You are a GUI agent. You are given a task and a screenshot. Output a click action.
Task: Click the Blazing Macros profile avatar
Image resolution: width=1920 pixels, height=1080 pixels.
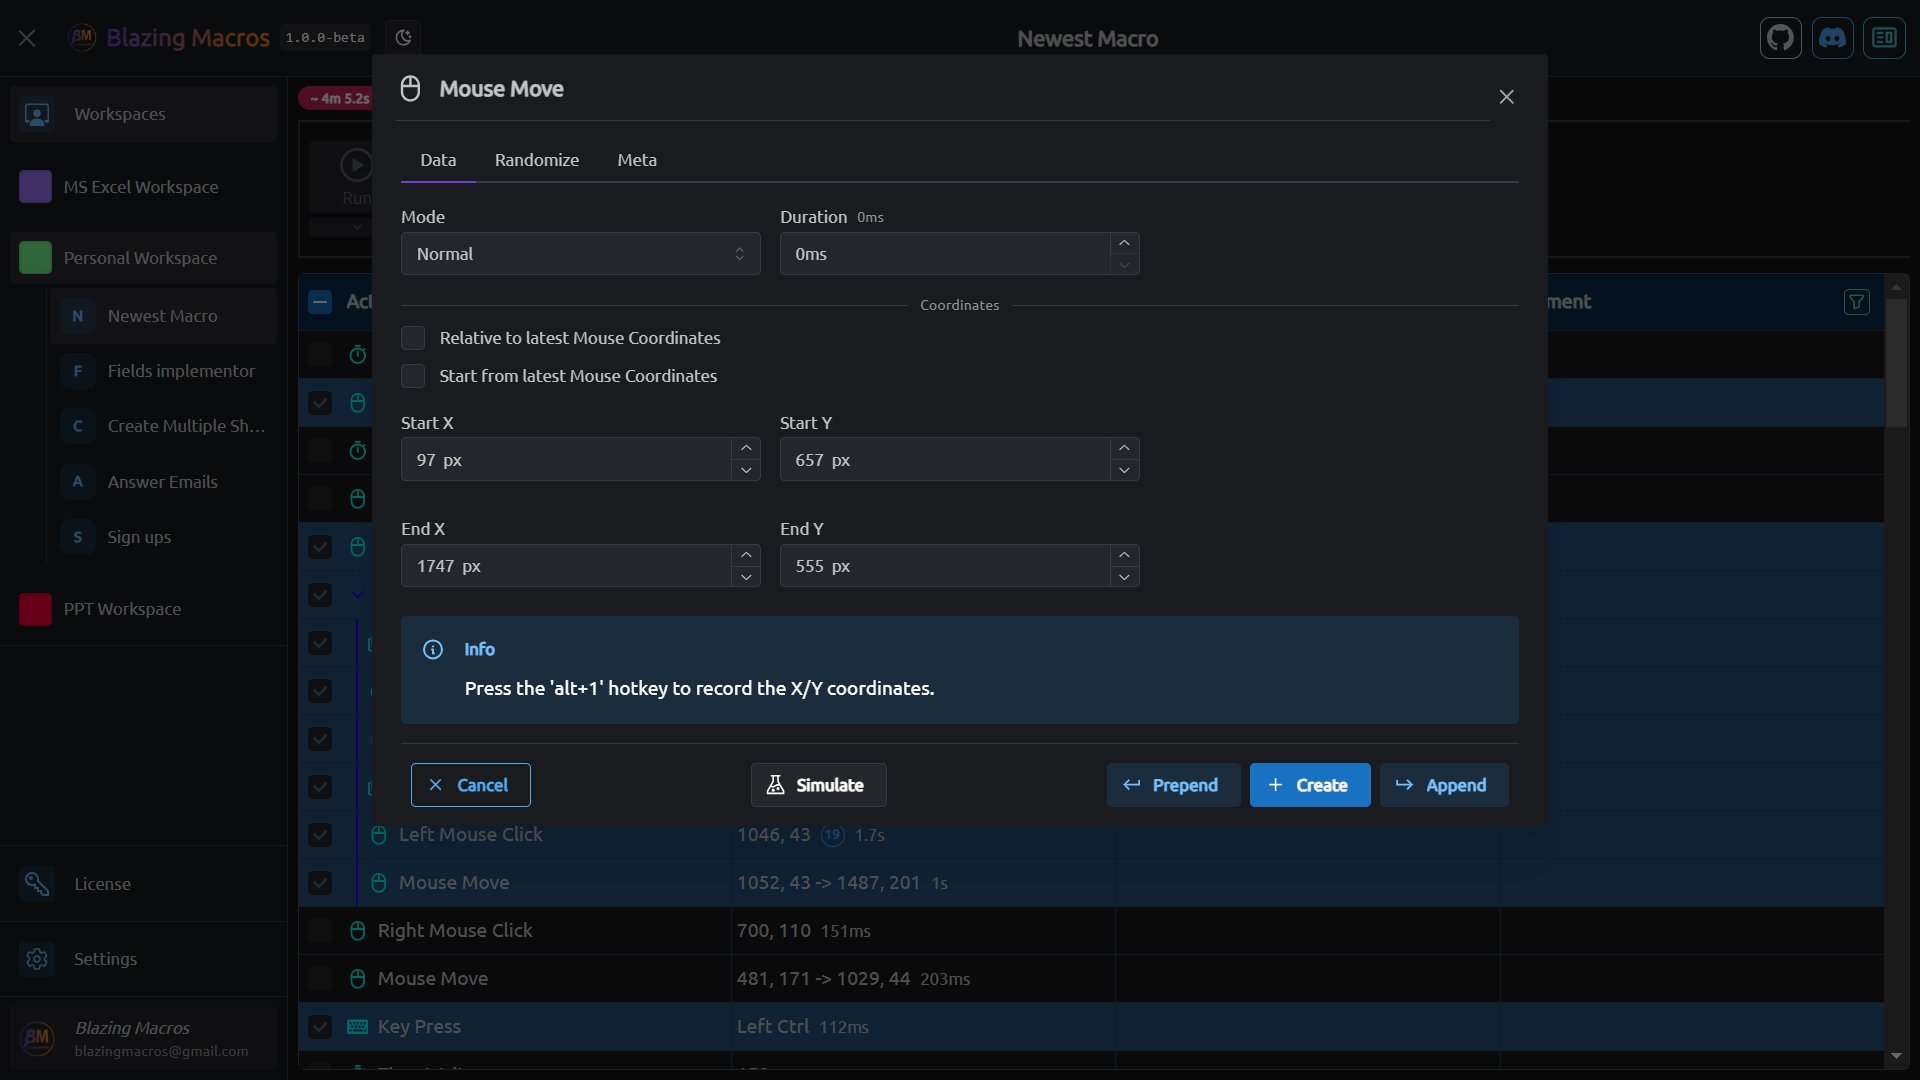[x=37, y=1039]
